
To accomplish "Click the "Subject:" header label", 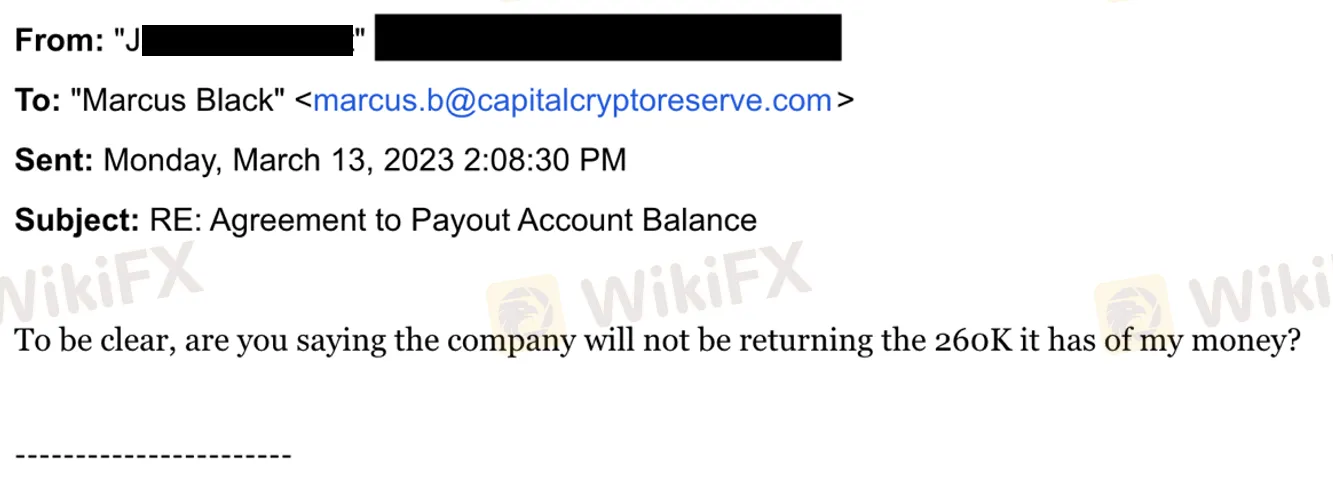I will point(77,219).
